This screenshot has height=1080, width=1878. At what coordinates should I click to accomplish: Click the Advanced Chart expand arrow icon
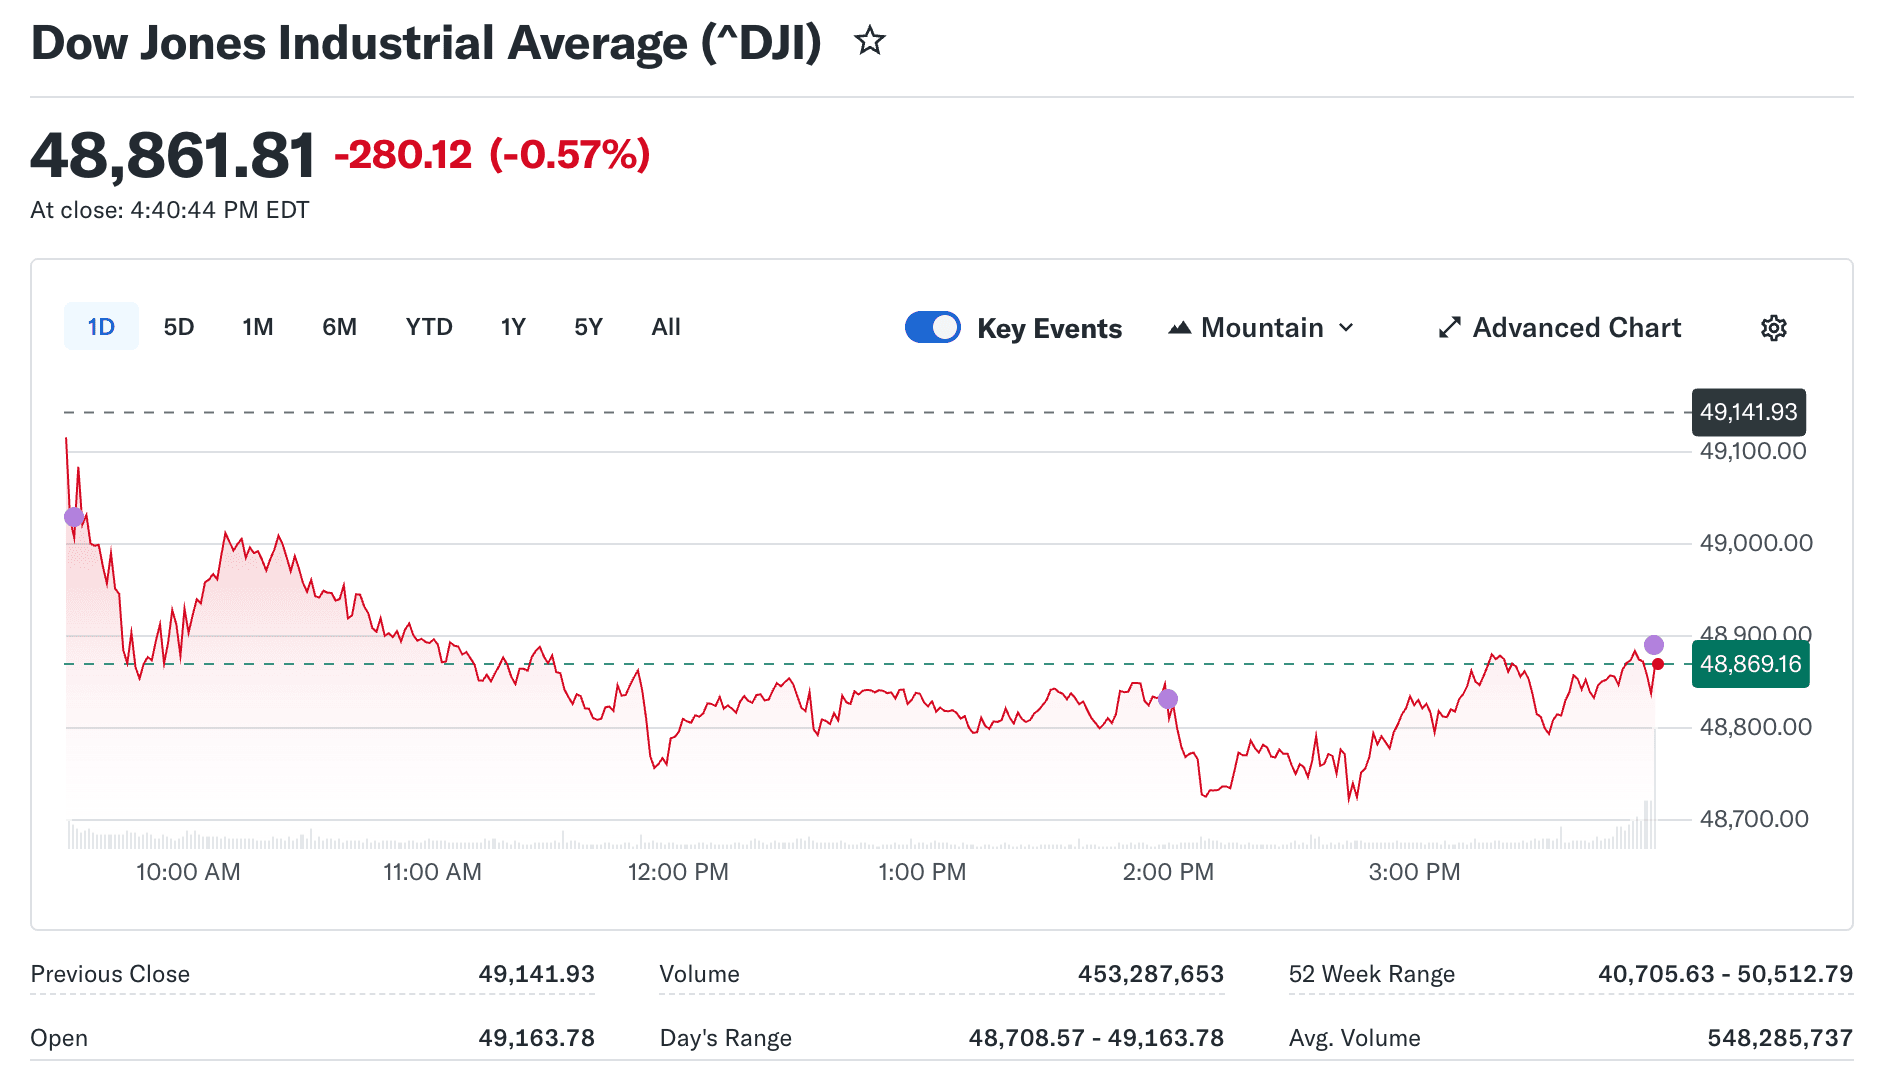(x=1449, y=328)
